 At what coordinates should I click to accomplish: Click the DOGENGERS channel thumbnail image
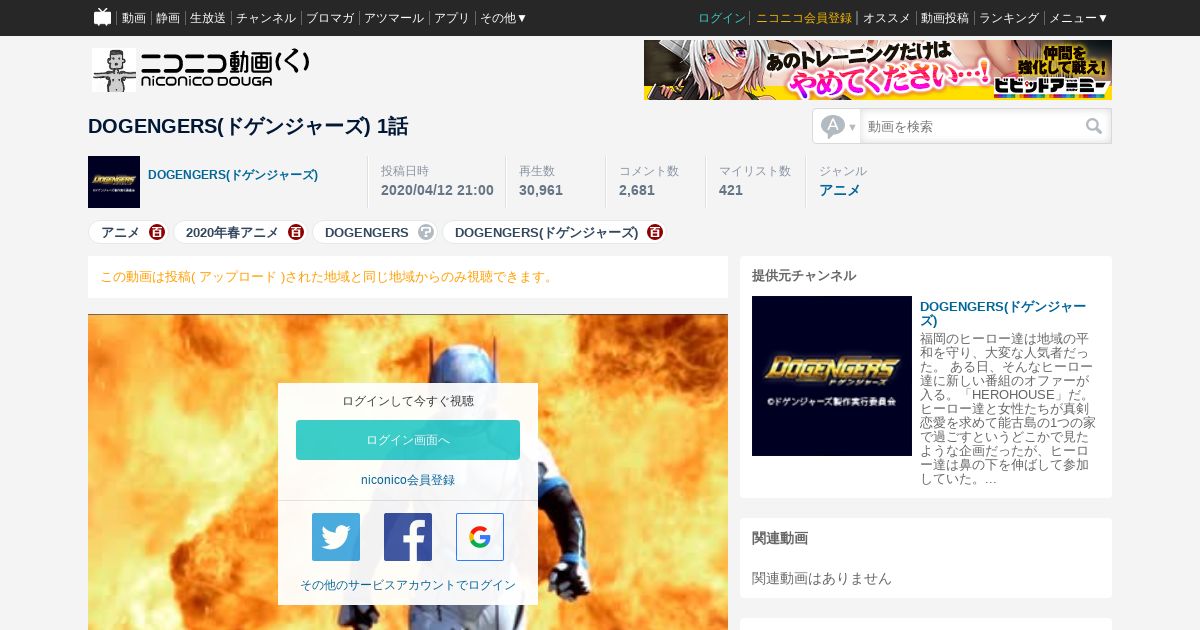pos(832,376)
